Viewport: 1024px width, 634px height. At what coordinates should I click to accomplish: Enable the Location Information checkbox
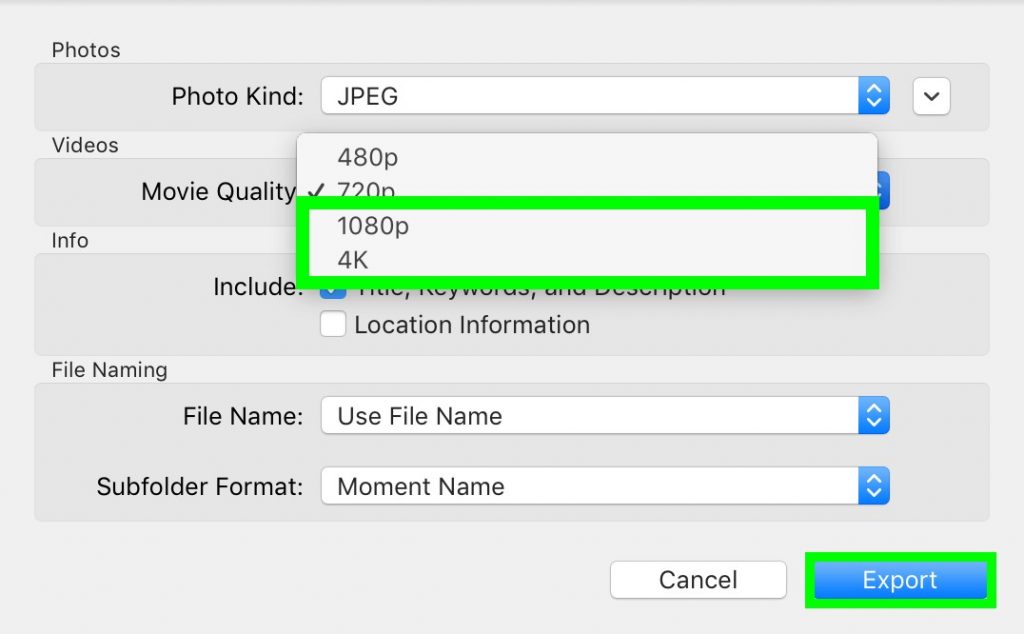333,325
